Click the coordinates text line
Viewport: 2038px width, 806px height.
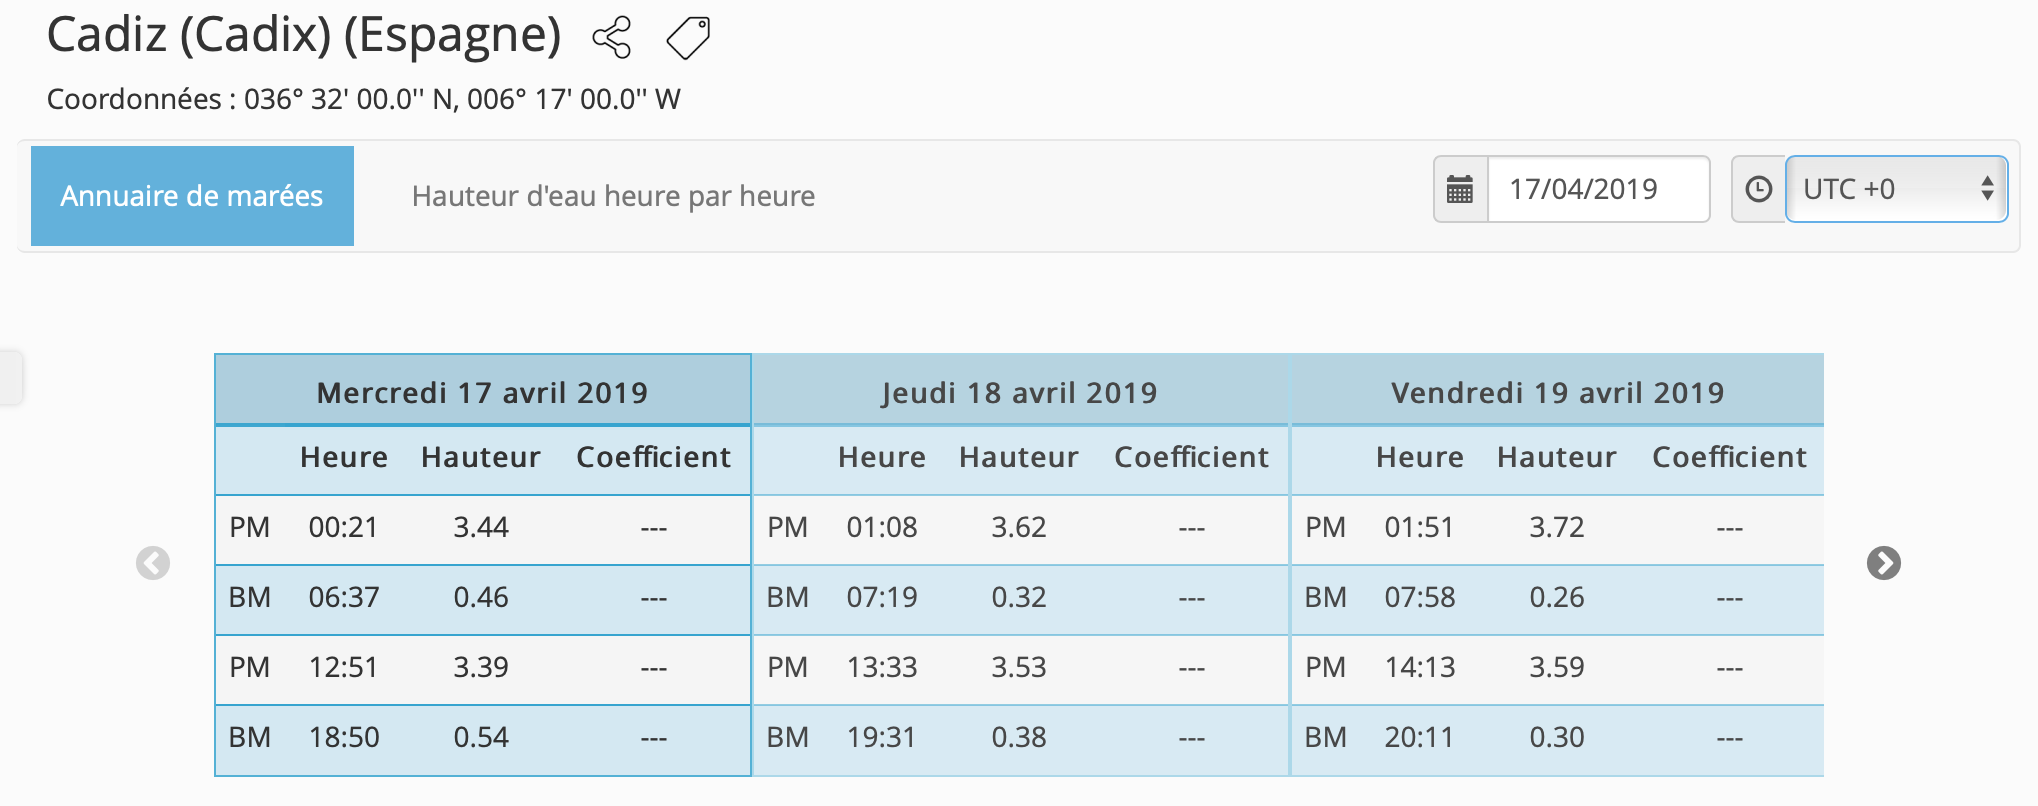[x=363, y=99]
